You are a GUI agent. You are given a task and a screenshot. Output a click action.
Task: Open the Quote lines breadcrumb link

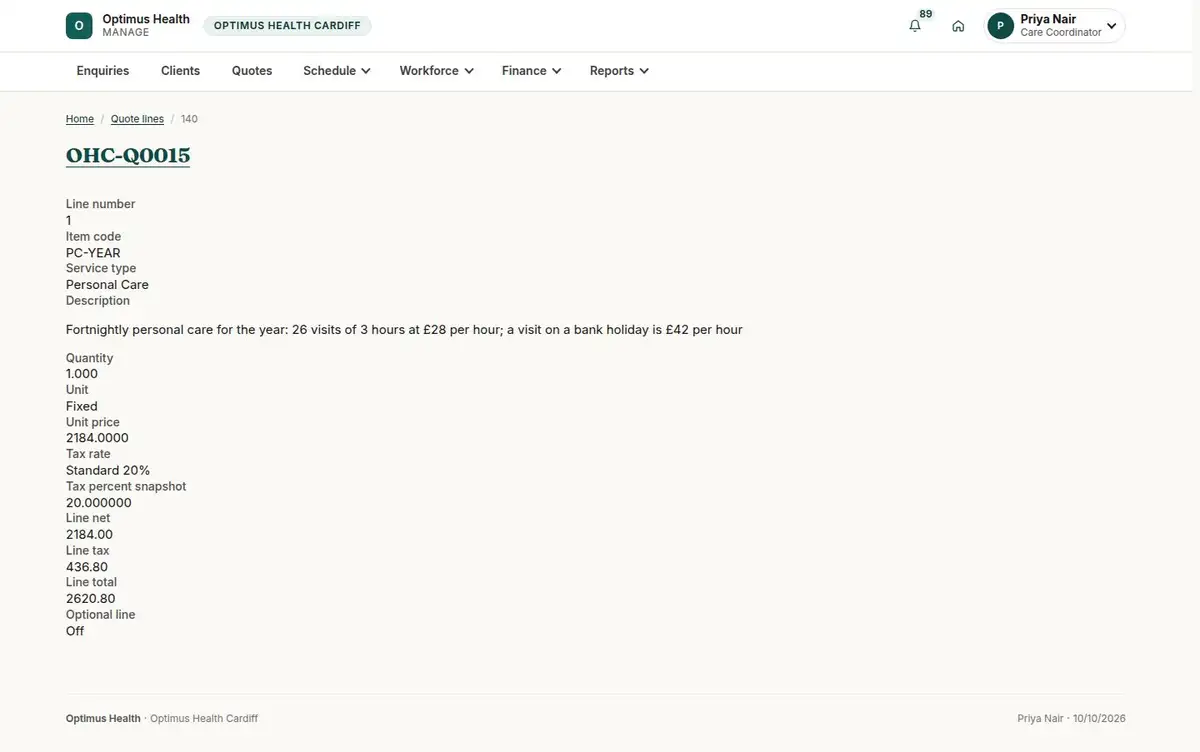coord(137,119)
